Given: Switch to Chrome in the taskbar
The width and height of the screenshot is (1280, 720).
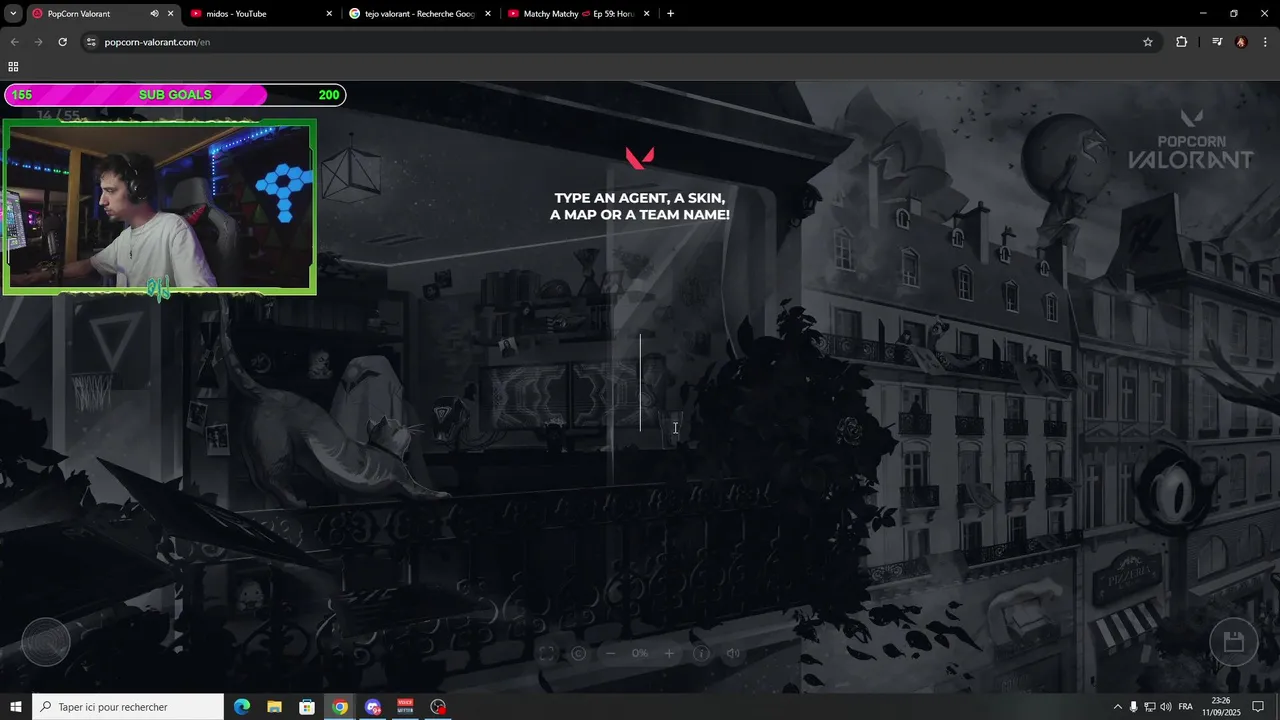Looking at the screenshot, I should [x=340, y=707].
